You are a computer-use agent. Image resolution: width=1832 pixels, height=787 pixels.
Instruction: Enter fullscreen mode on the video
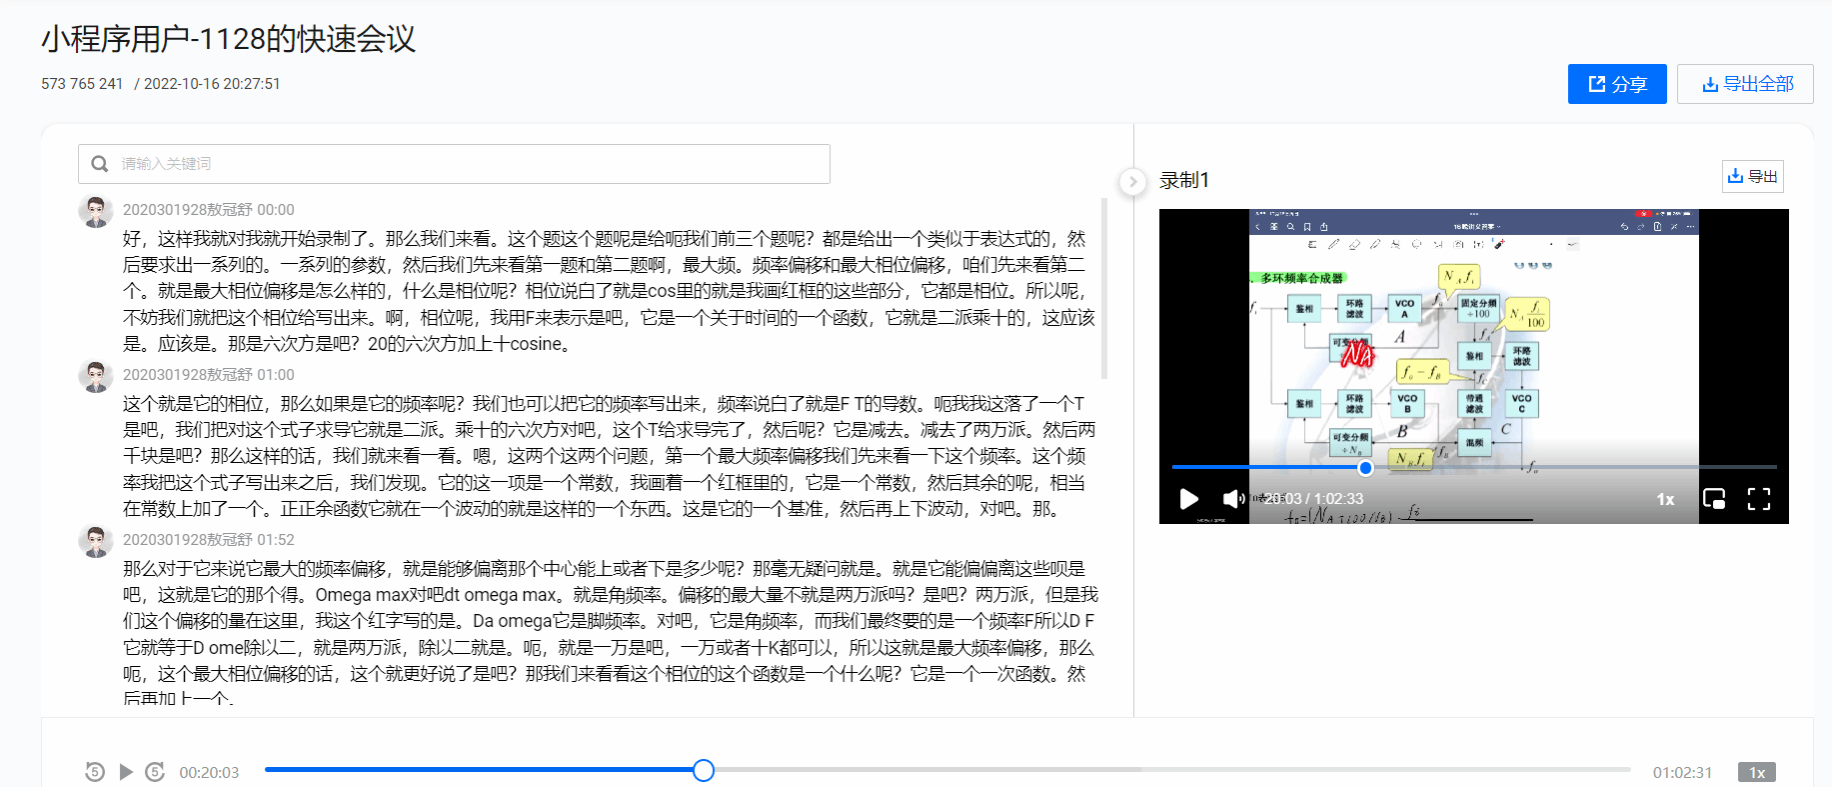pos(1758,499)
